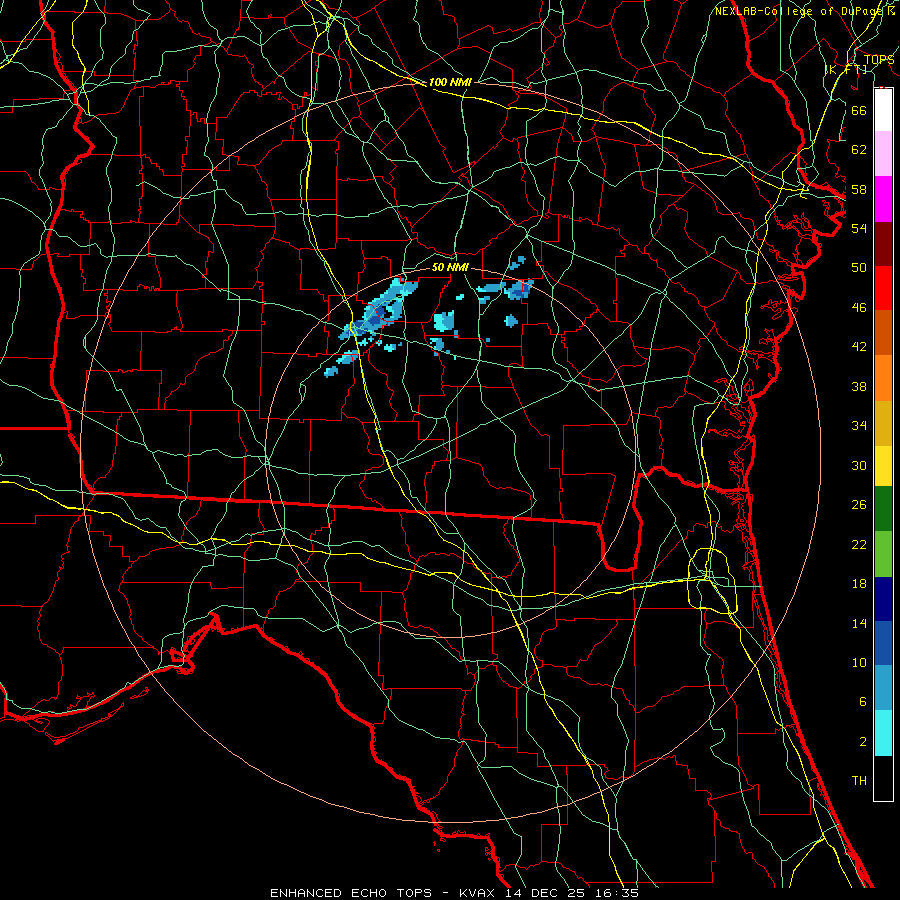
Task: Click the light pink legend swatch
Action: pyautogui.click(x=883, y=154)
